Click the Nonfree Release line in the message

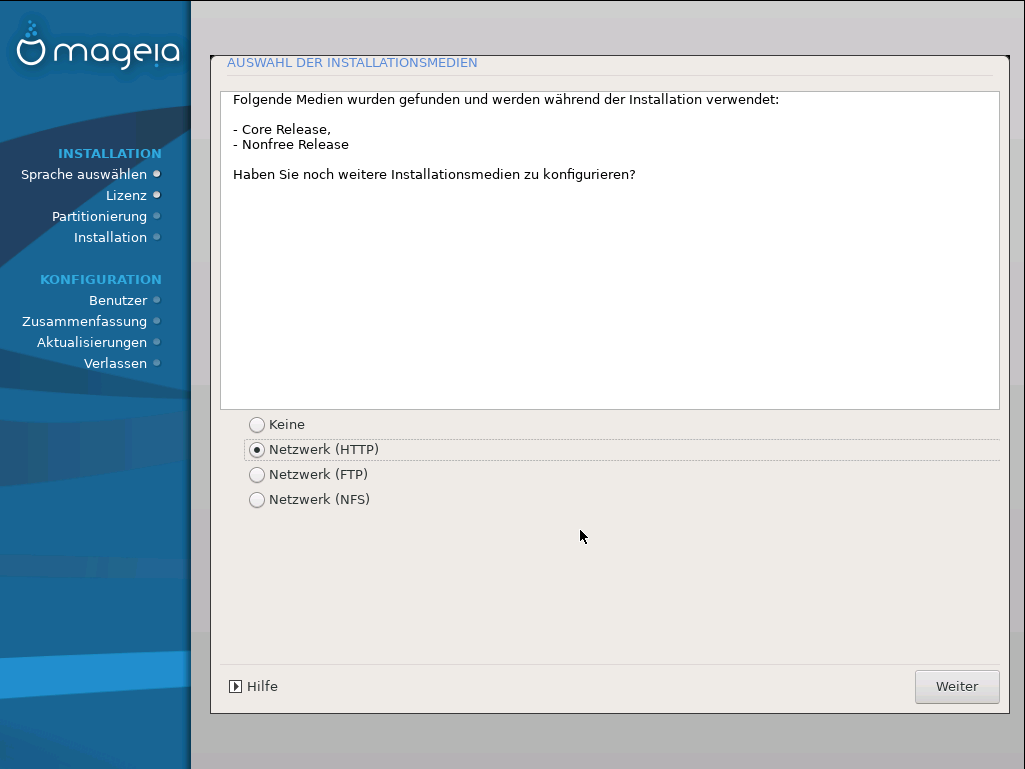(x=294, y=144)
